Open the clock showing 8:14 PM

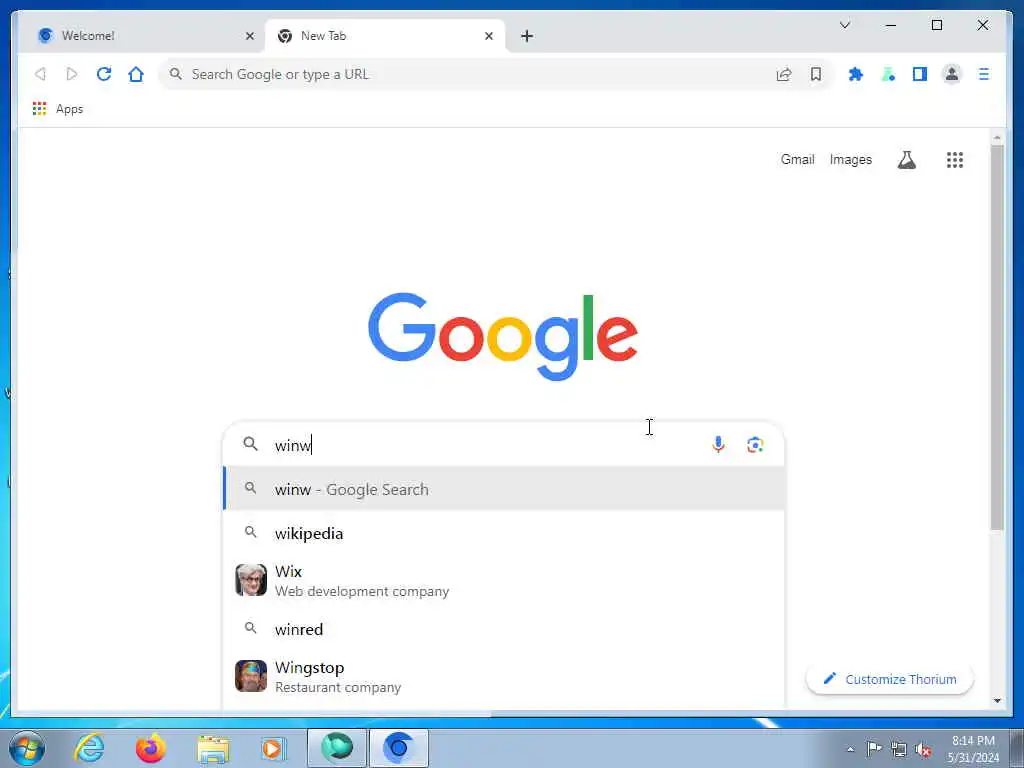(x=973, y=749)
